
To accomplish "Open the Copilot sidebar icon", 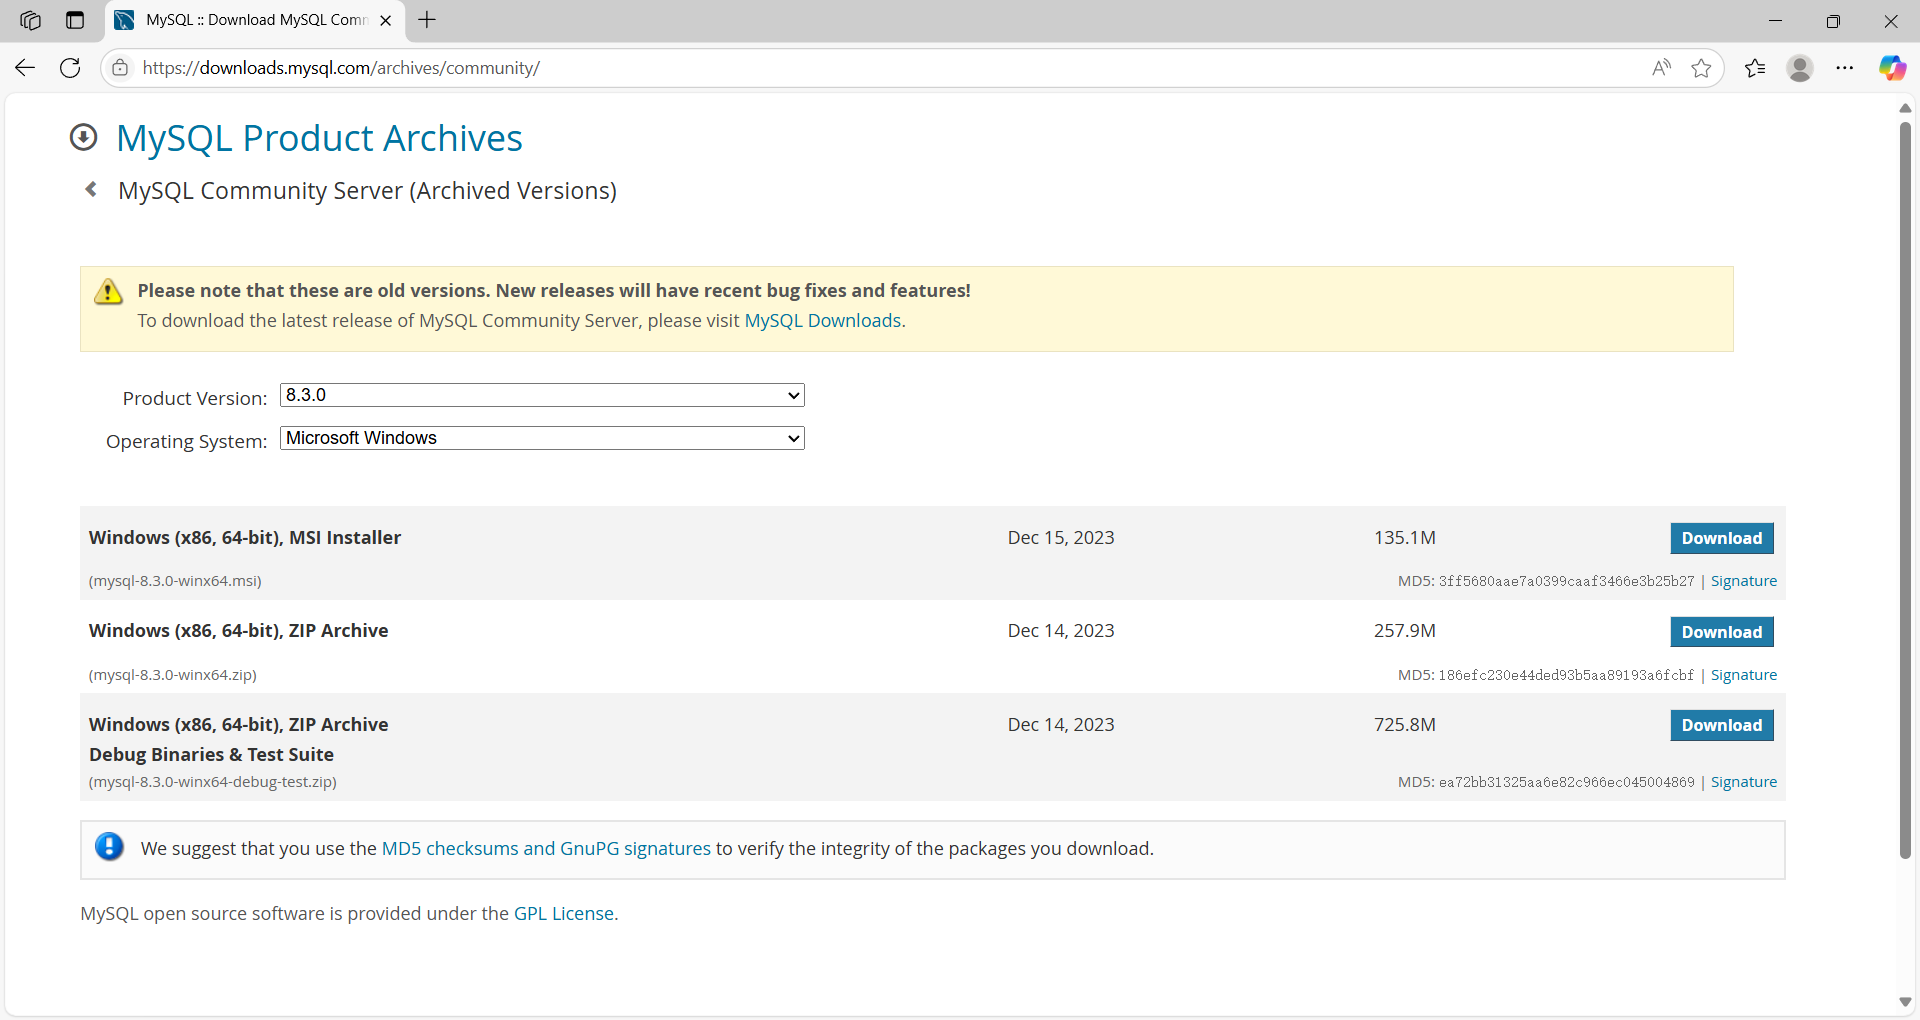I will click(x=1892, y=68).
